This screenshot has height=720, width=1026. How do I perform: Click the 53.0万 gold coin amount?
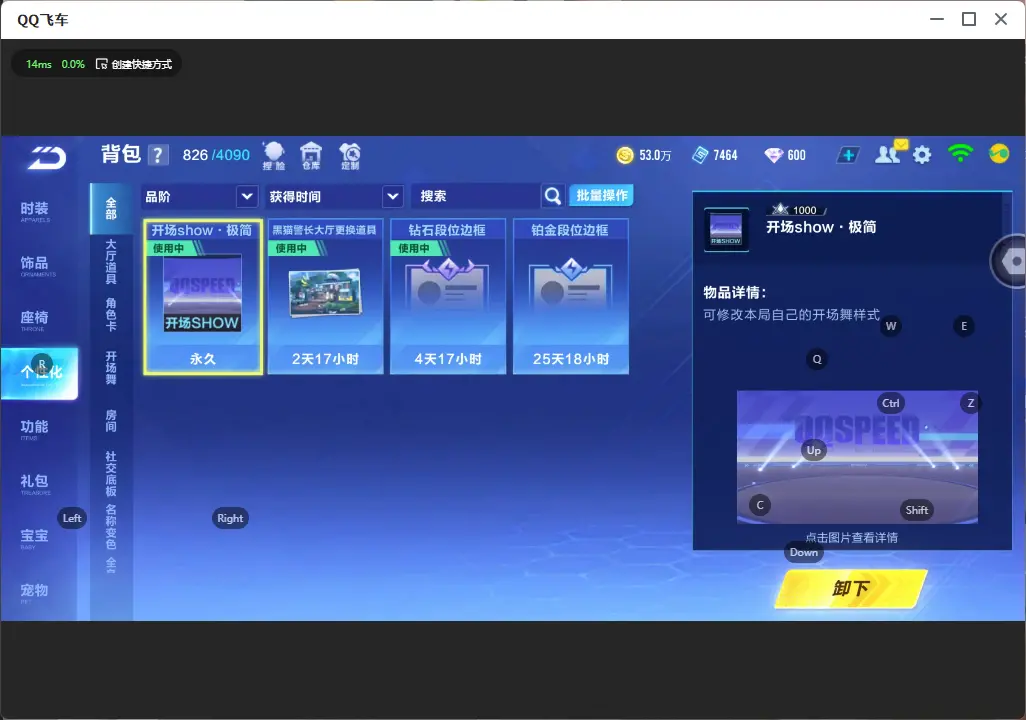coord(655,156)
